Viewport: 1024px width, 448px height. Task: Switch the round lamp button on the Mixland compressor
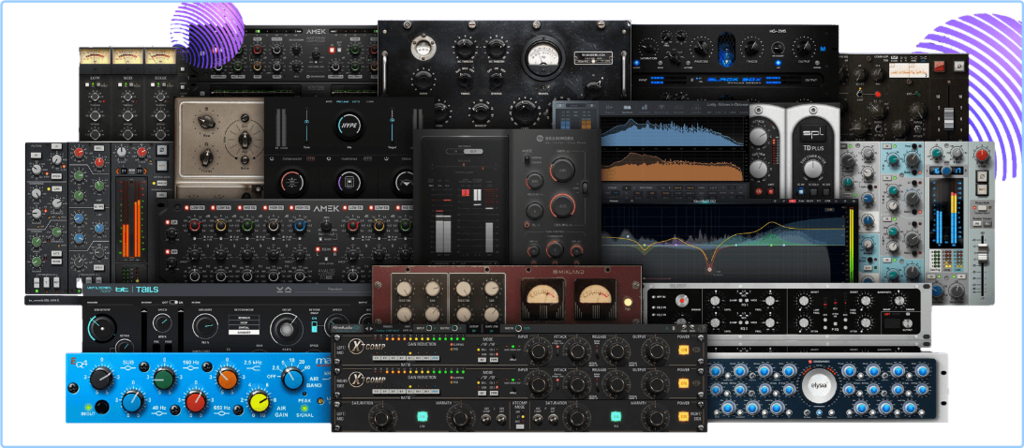(629, 303)
